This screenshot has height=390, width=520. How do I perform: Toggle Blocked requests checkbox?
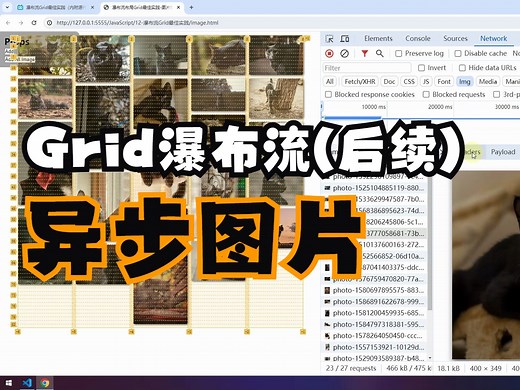coord(426,95)
